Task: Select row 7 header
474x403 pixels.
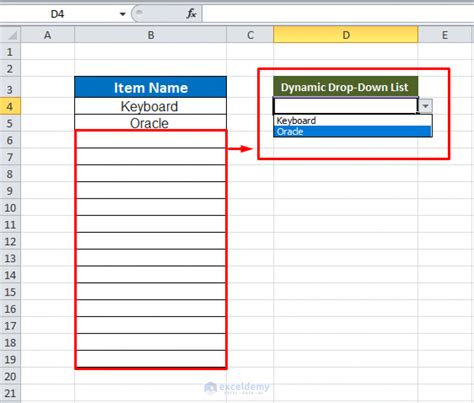Action: [x=10, y=157]
